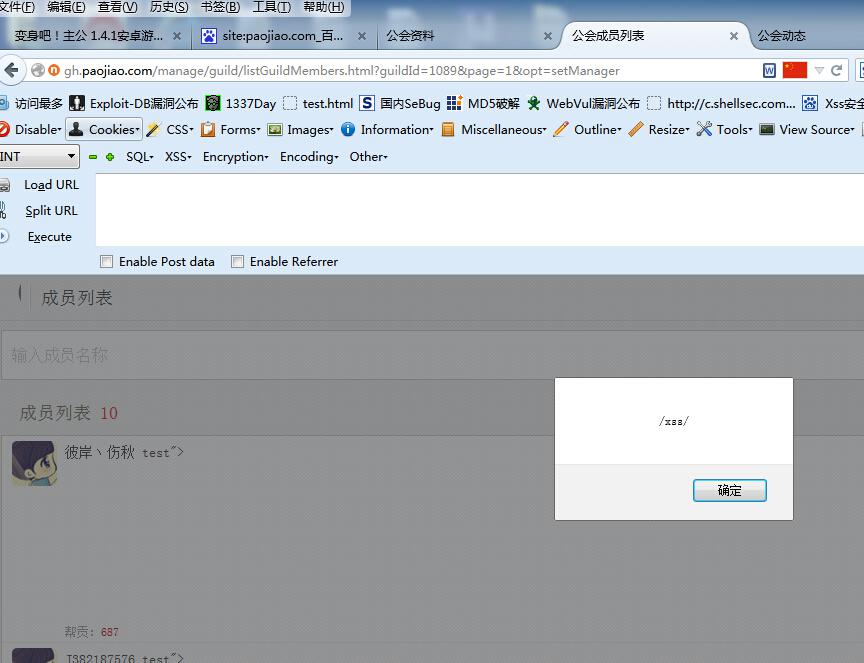Reload the page with refresh icon
Image resolution: width=864 pixels, height=663 pixels.
coord(836,71)
